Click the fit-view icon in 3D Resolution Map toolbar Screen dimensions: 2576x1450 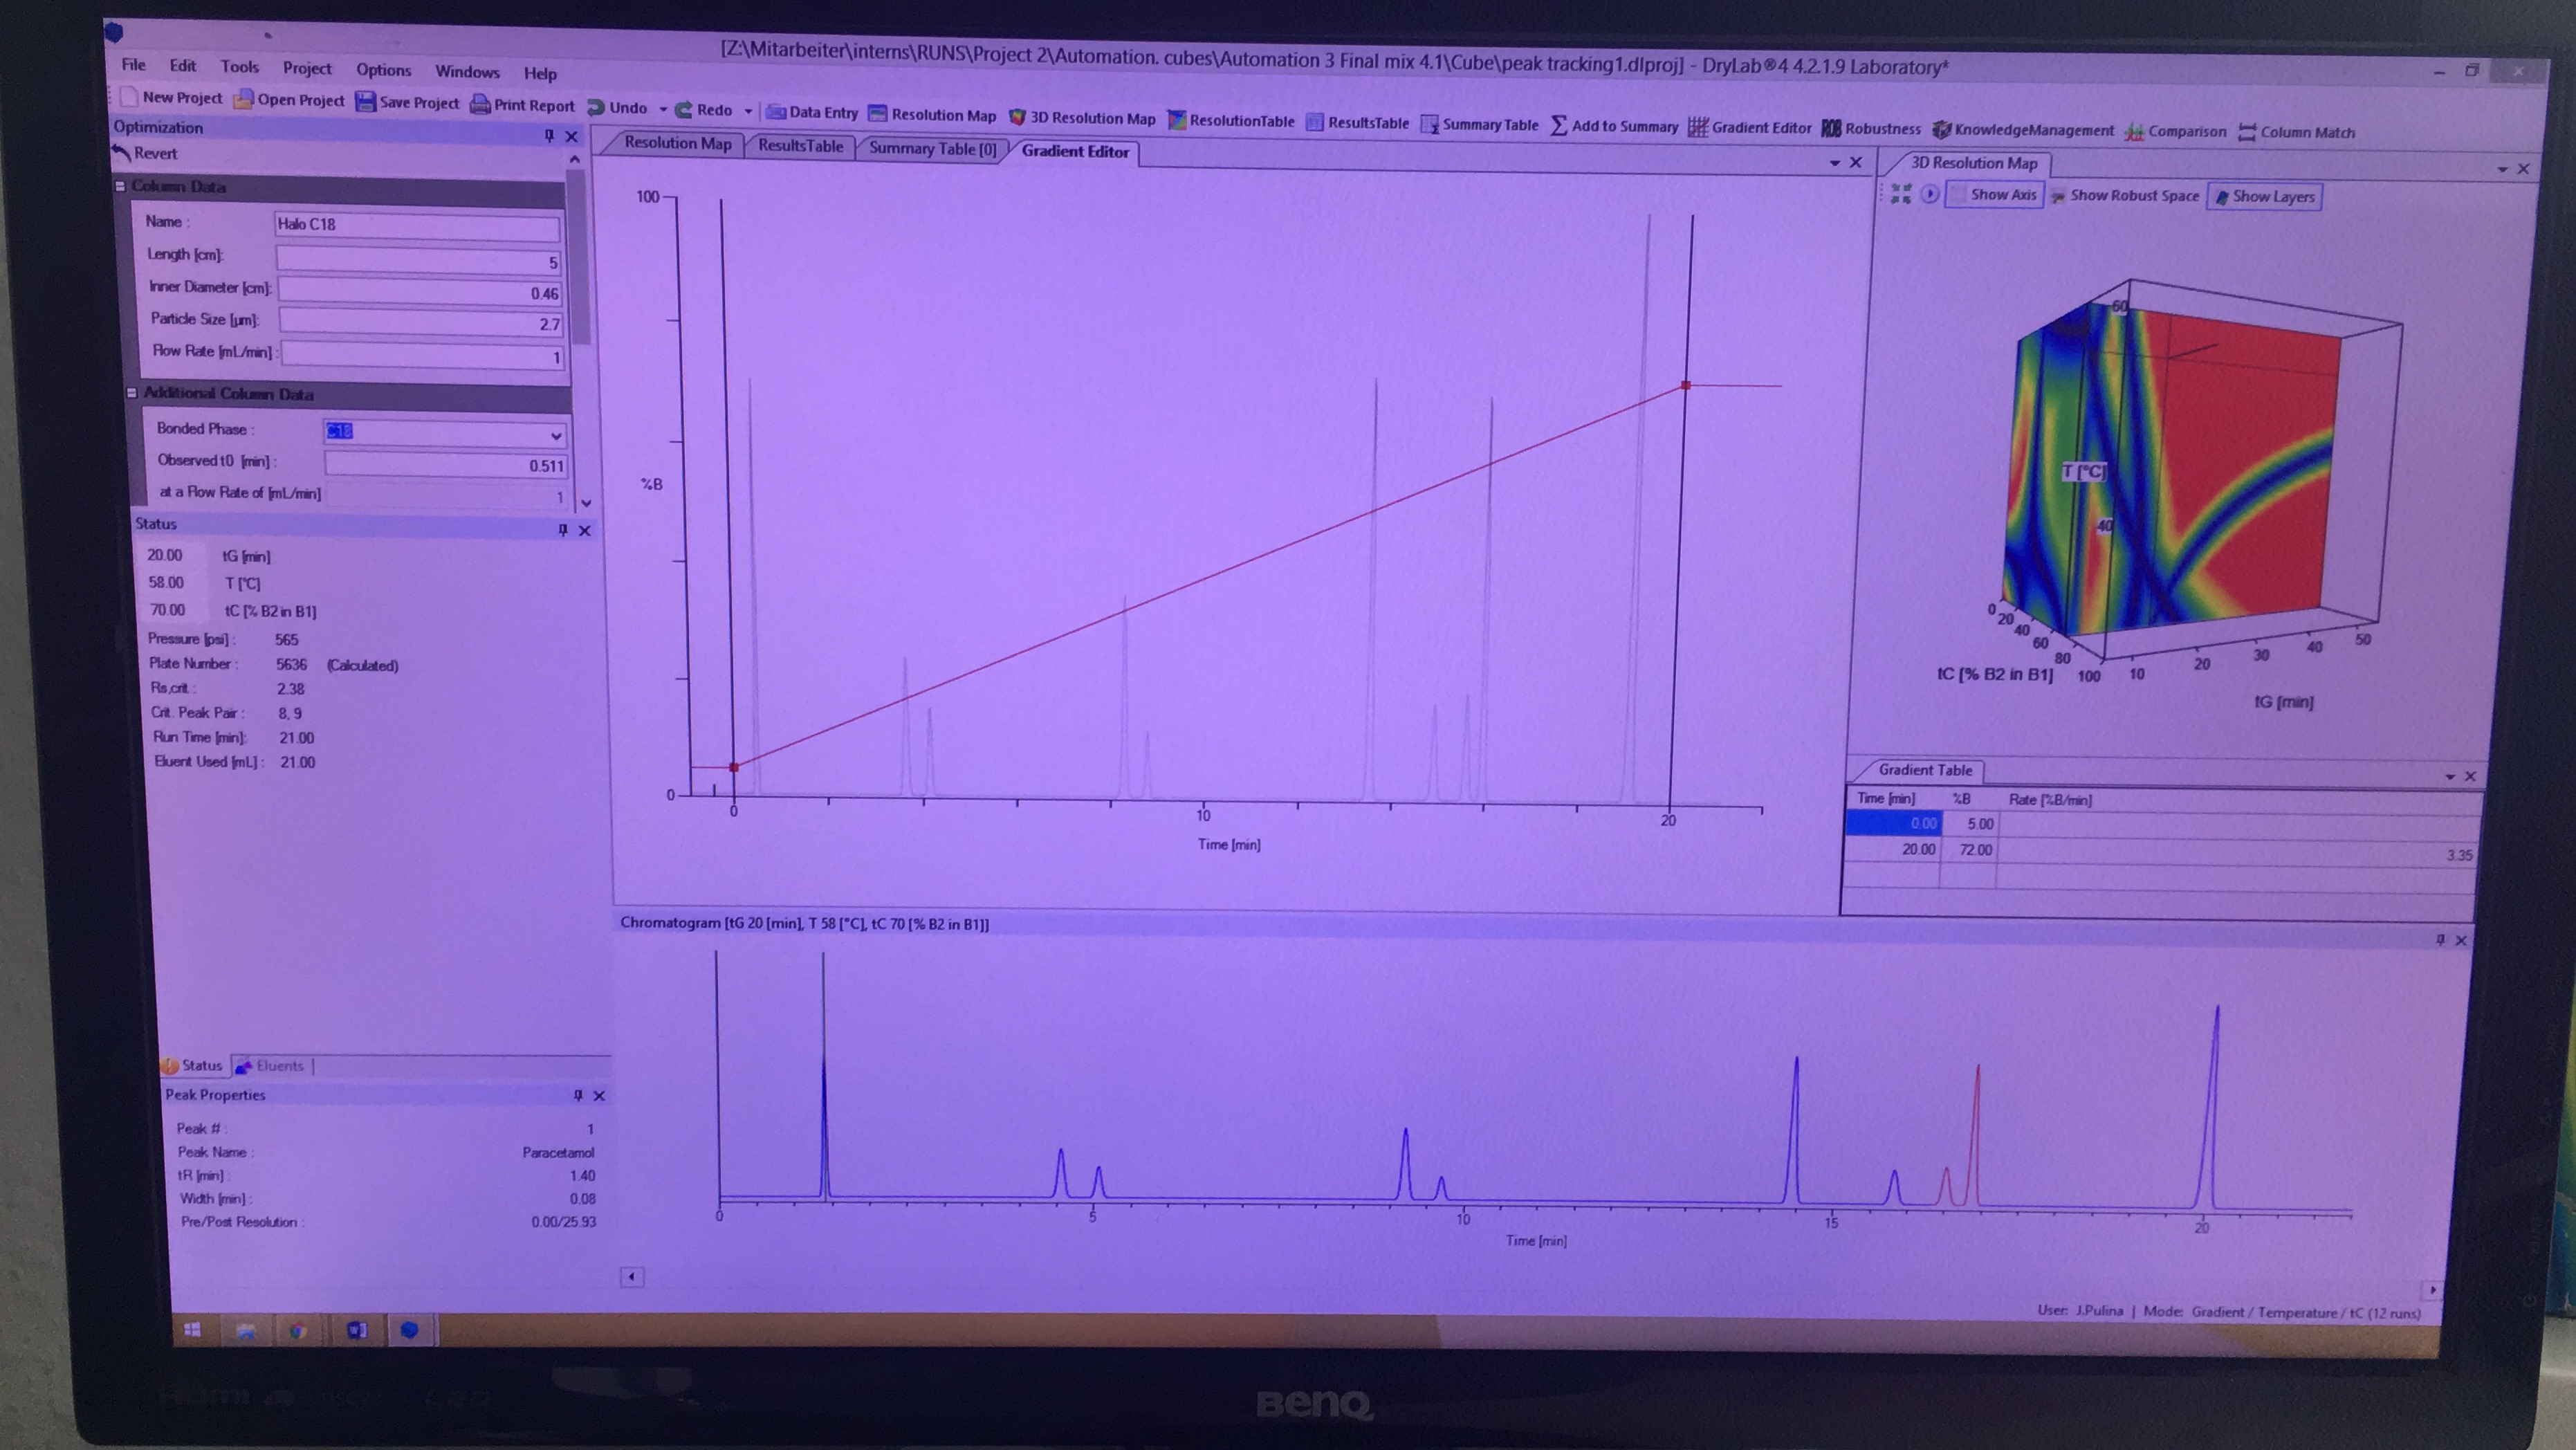click(1901, 194)
